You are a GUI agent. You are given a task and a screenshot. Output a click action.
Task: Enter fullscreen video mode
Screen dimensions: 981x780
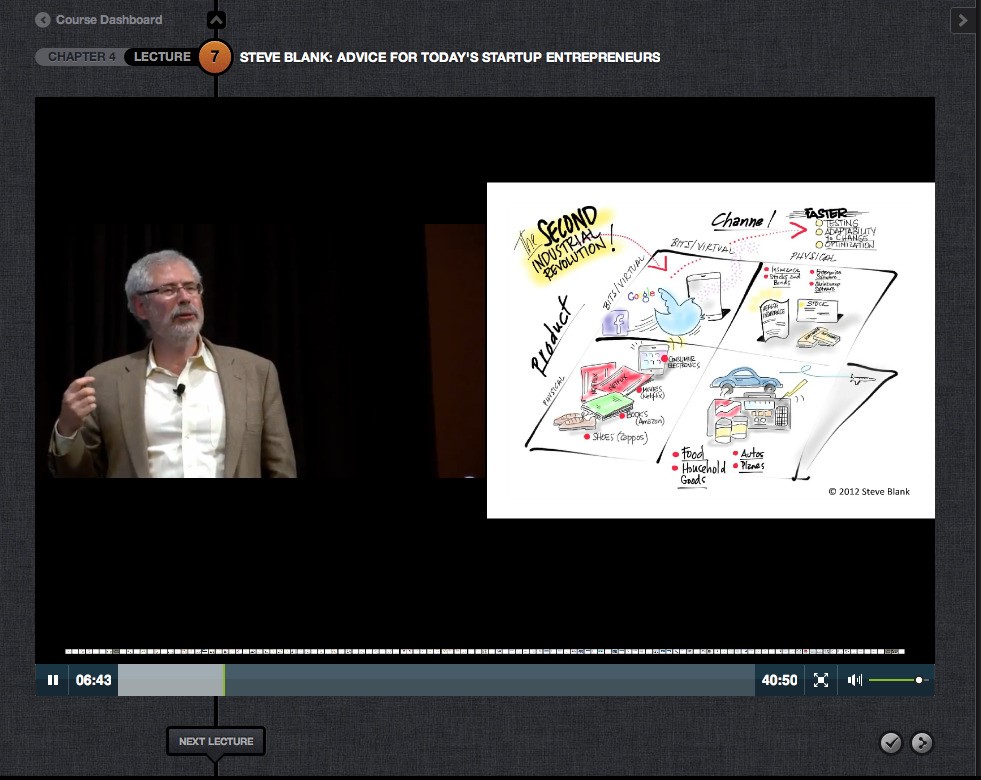pos(821,680)
